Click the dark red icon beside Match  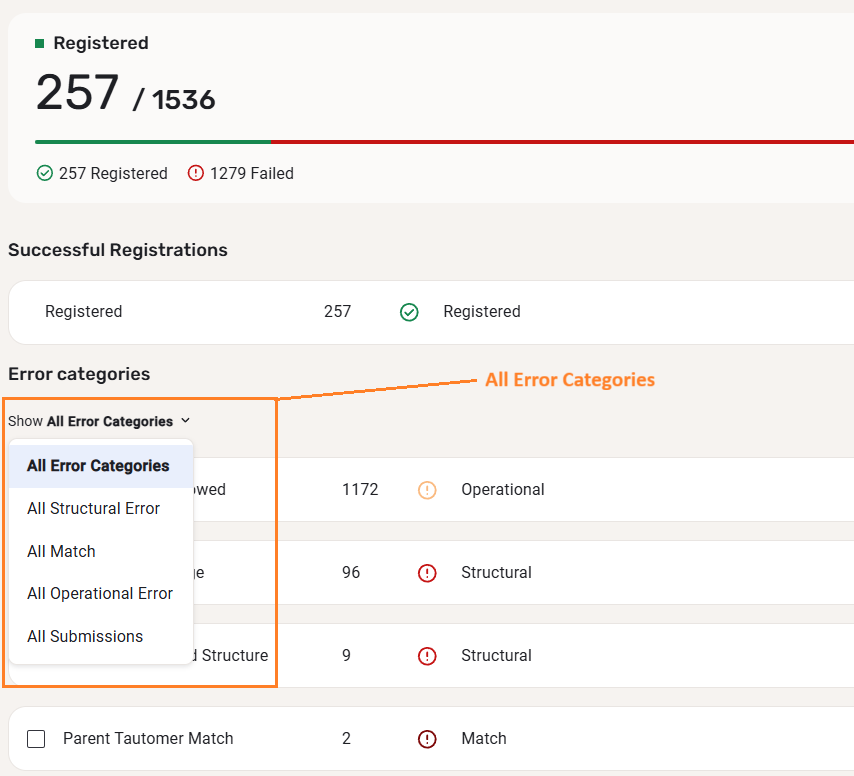[427, 739]
